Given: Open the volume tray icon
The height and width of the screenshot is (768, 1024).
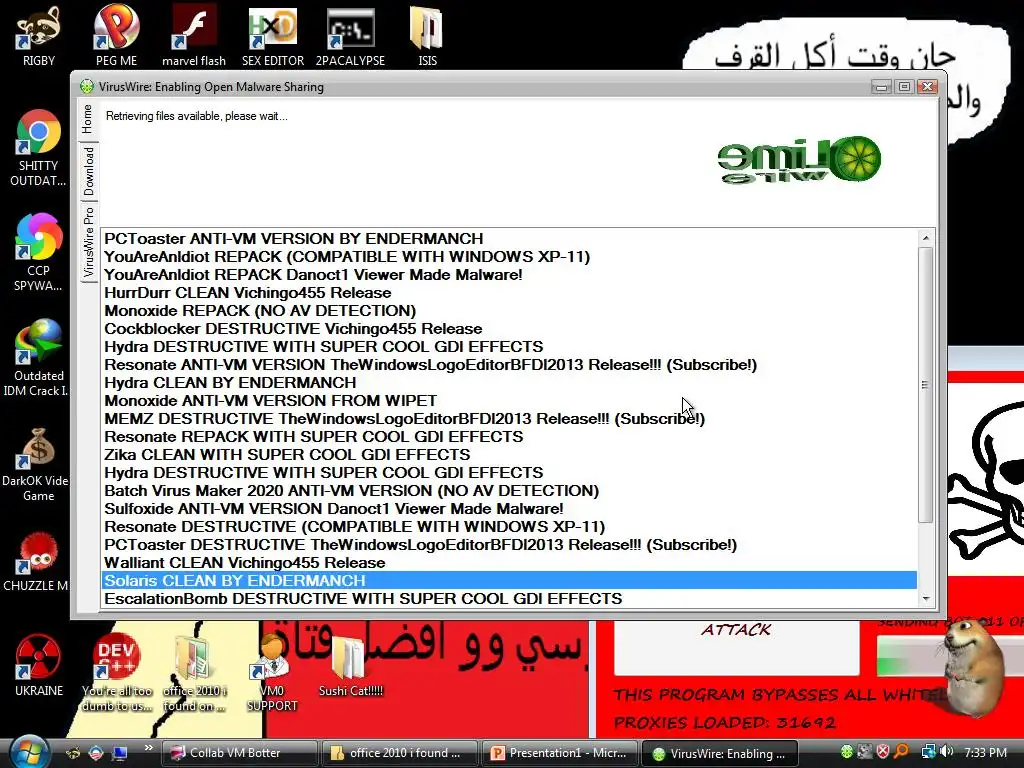Looking at the screenshot, I should [x=947, y=752].
